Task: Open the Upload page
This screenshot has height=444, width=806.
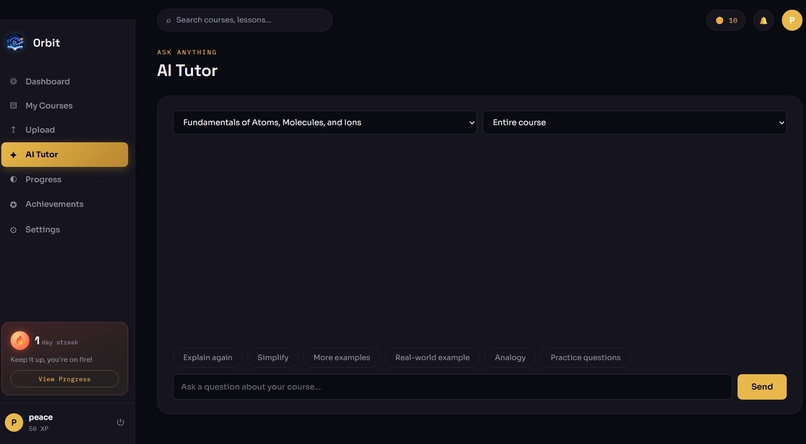Action: [65, 130]
